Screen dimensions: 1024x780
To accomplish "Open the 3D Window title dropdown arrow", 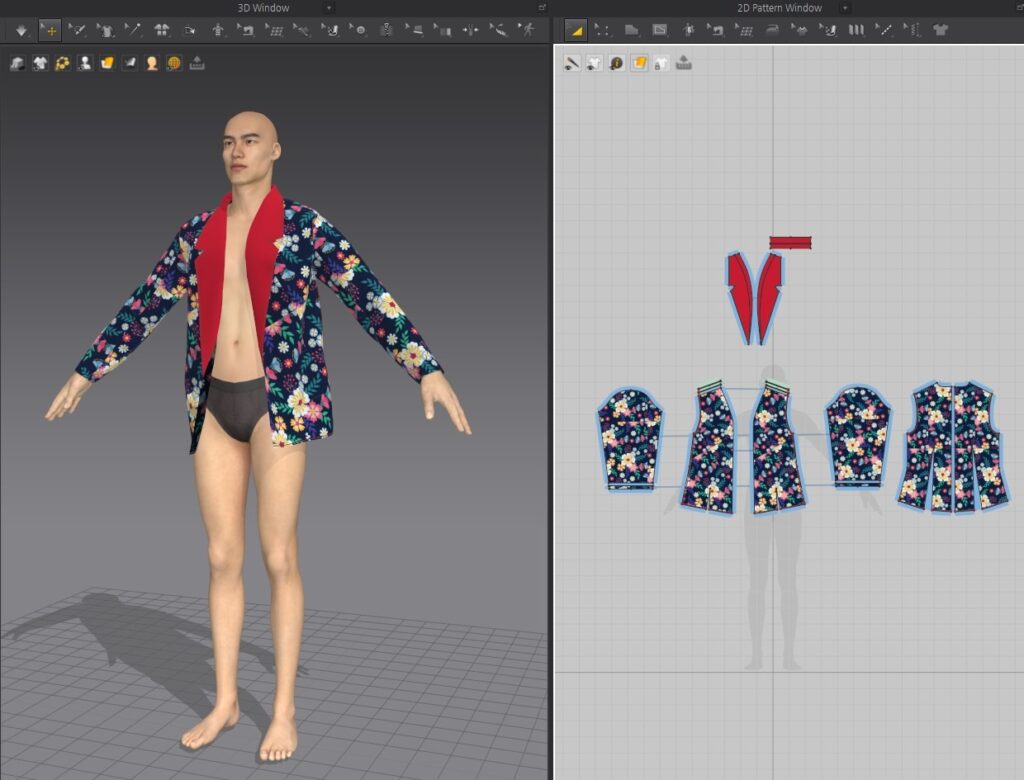I will pos(330,8).
